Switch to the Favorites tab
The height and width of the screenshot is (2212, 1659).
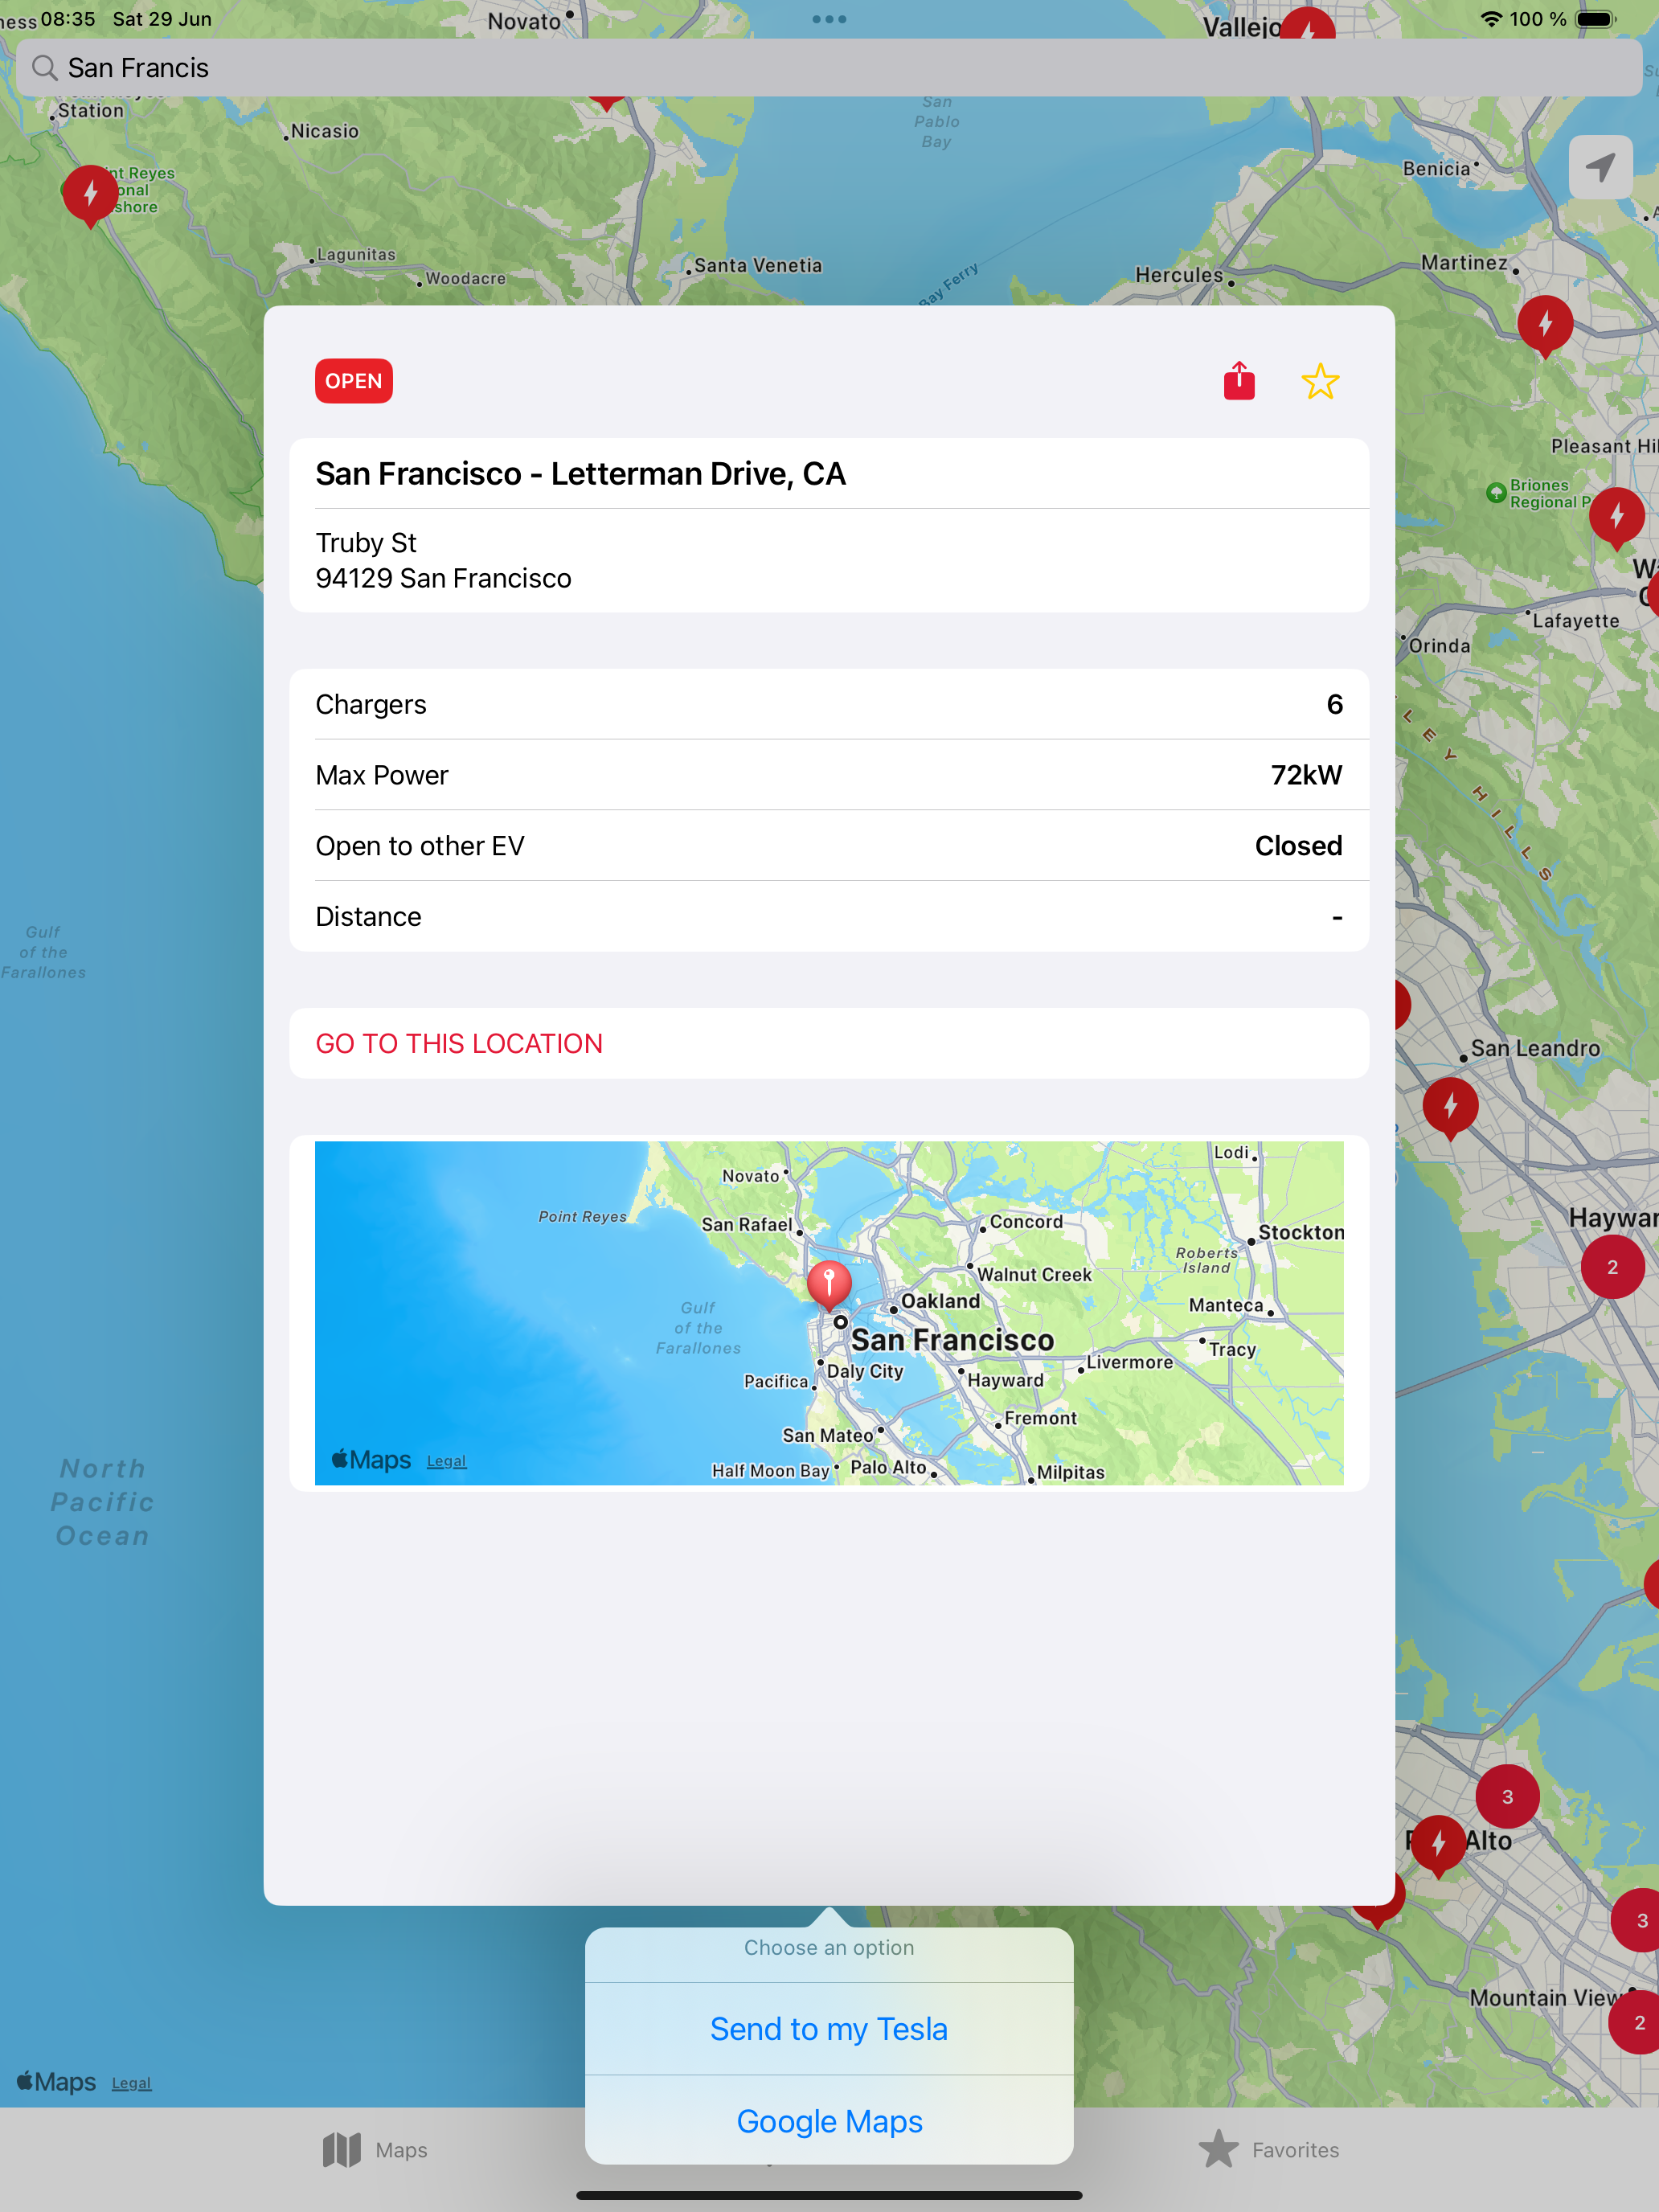click(x=1269, y=2149)
